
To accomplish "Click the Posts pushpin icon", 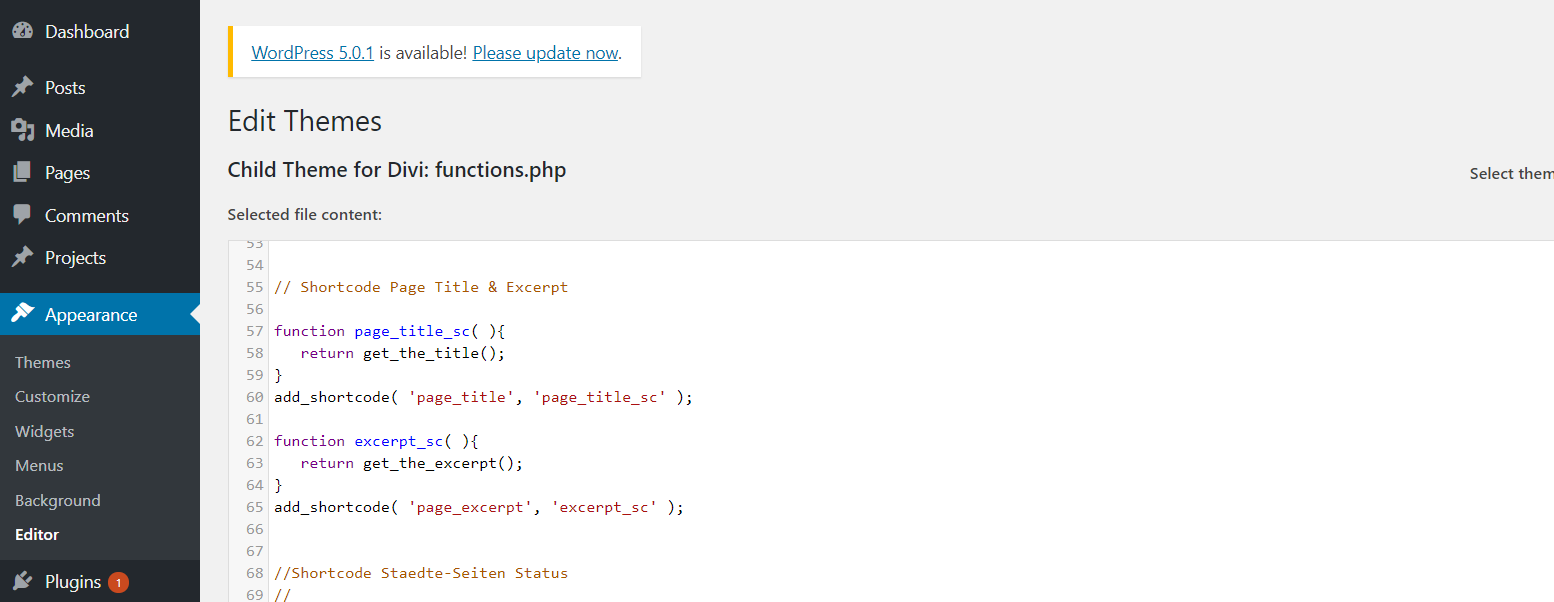I will click(22, 88).
